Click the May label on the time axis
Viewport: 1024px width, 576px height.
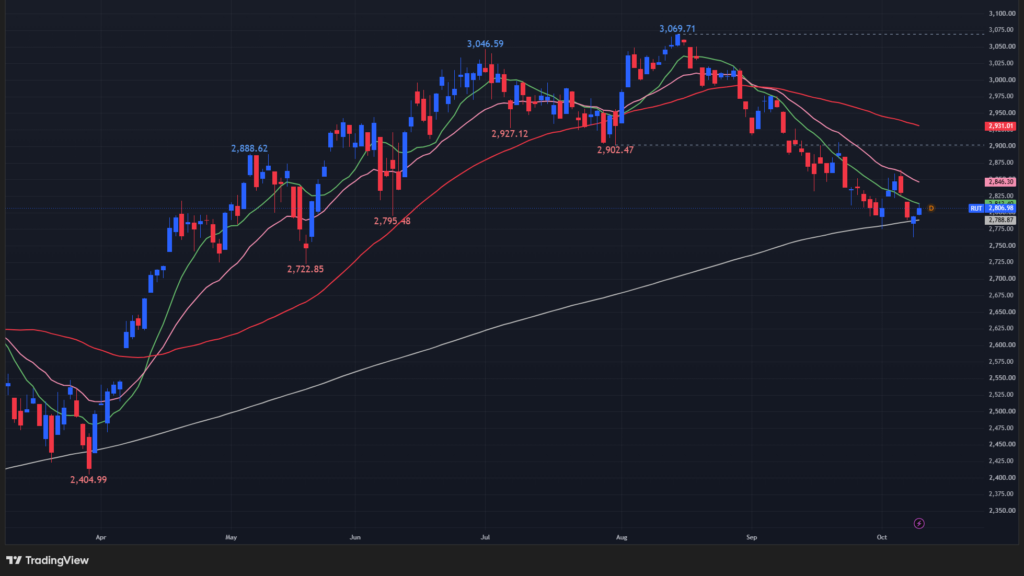[231, 537]
